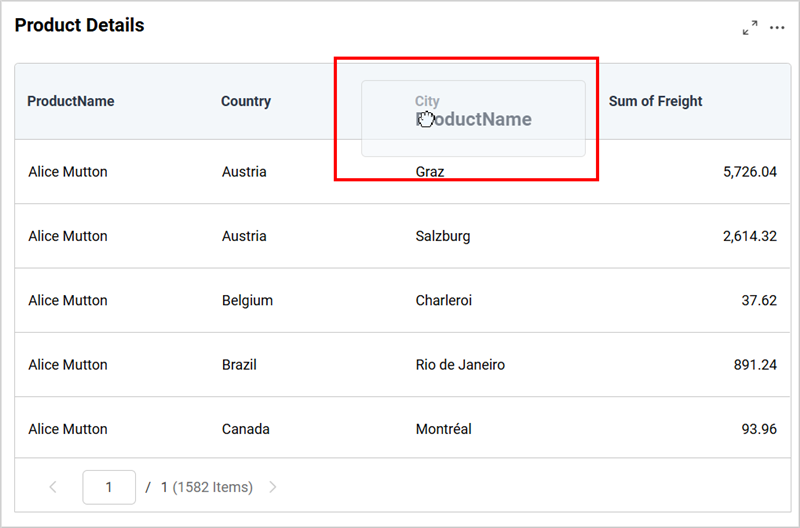Select the Charleroi city cell
This screenshot has width=800, height=528.
(x=443, y=300)
